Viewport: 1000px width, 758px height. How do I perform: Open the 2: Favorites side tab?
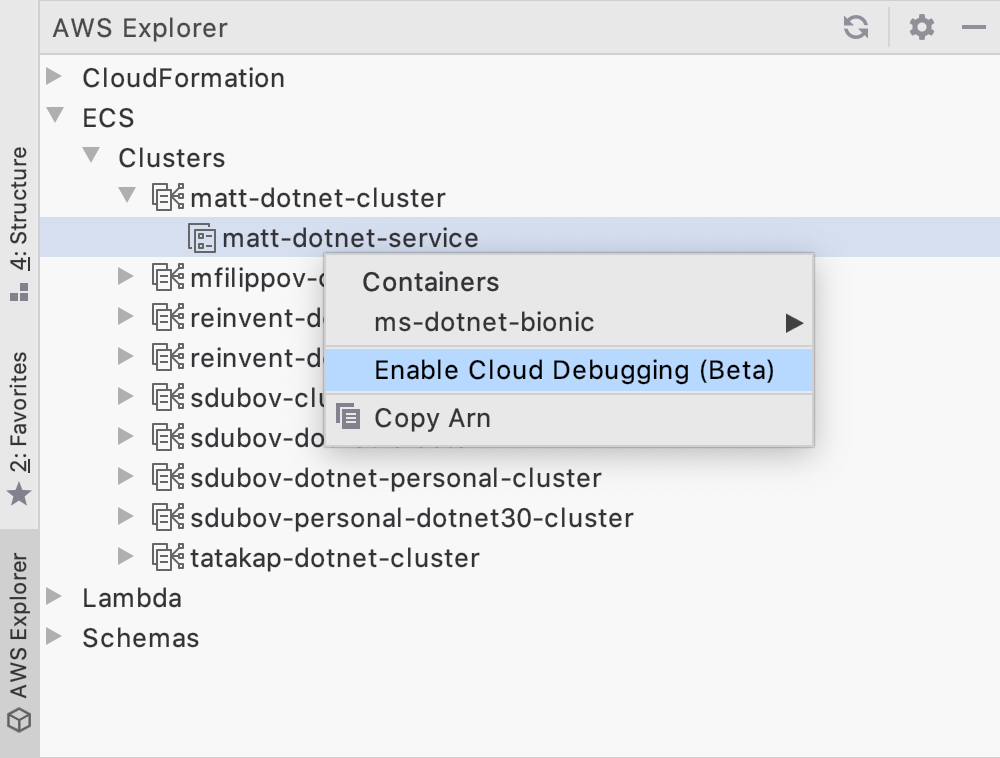pyautogui.click(x=19, y=428)
